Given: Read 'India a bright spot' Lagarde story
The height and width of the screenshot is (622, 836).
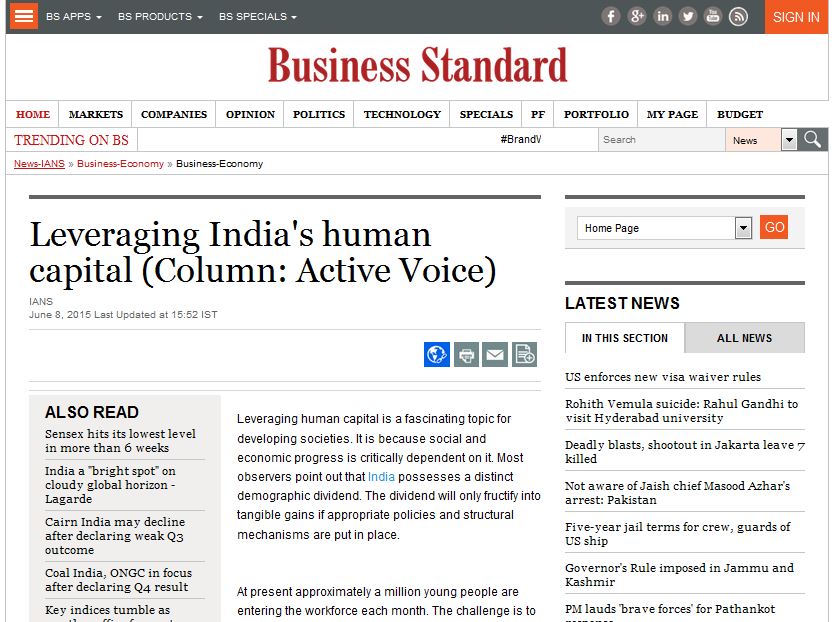Looking at the screenshot, I should 110,485.
